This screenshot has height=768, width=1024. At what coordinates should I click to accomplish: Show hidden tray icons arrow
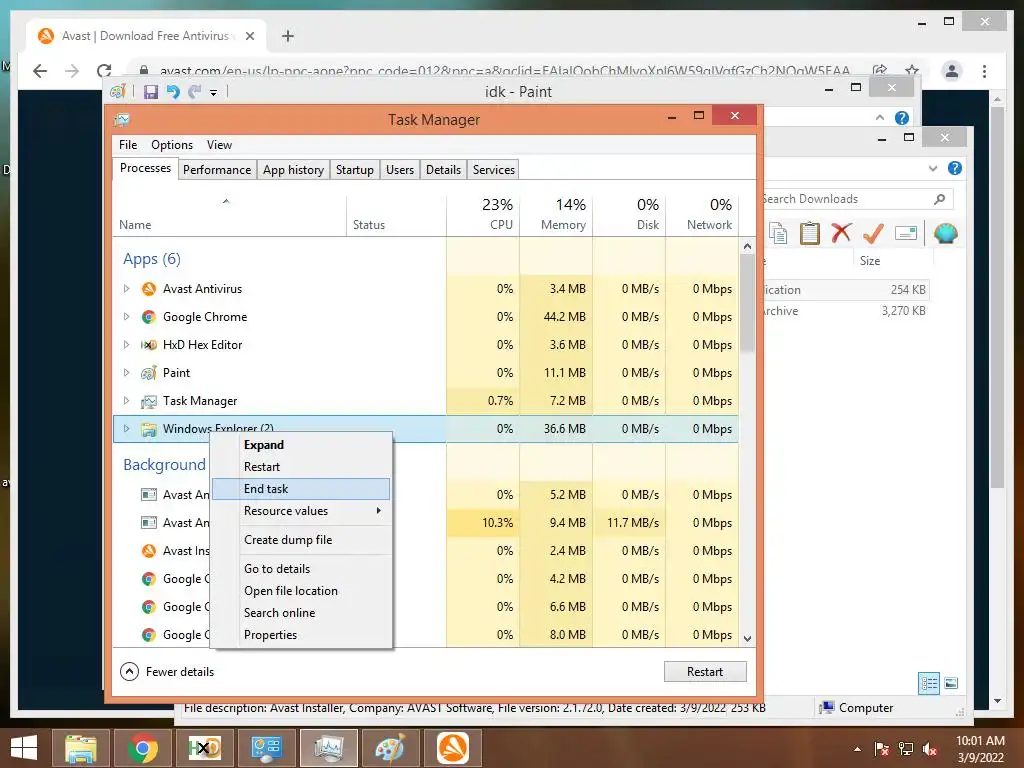coord(857,749)
